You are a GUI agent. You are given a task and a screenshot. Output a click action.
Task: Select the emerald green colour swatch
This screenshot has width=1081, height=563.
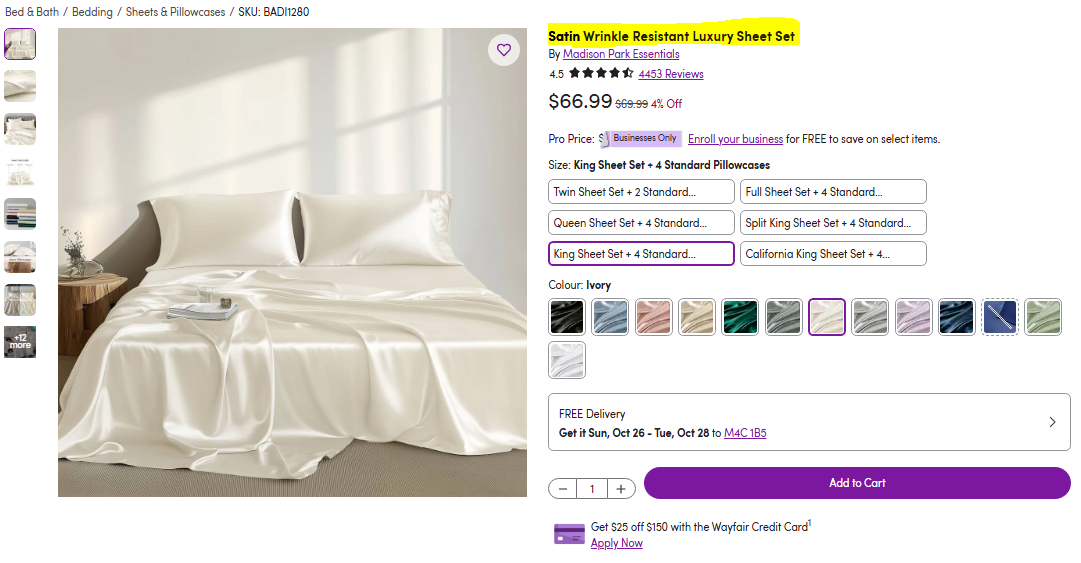(x=740, y=317)
